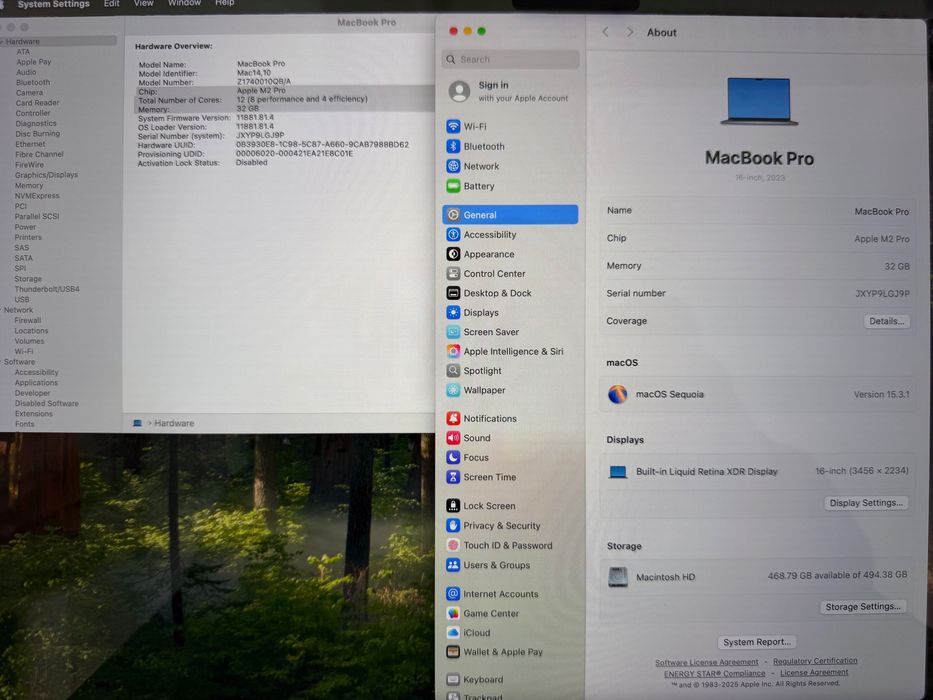The width and height of the screenshot is (933, 700).
Task: Open Touch ID & Password icon
Action: 453,545
